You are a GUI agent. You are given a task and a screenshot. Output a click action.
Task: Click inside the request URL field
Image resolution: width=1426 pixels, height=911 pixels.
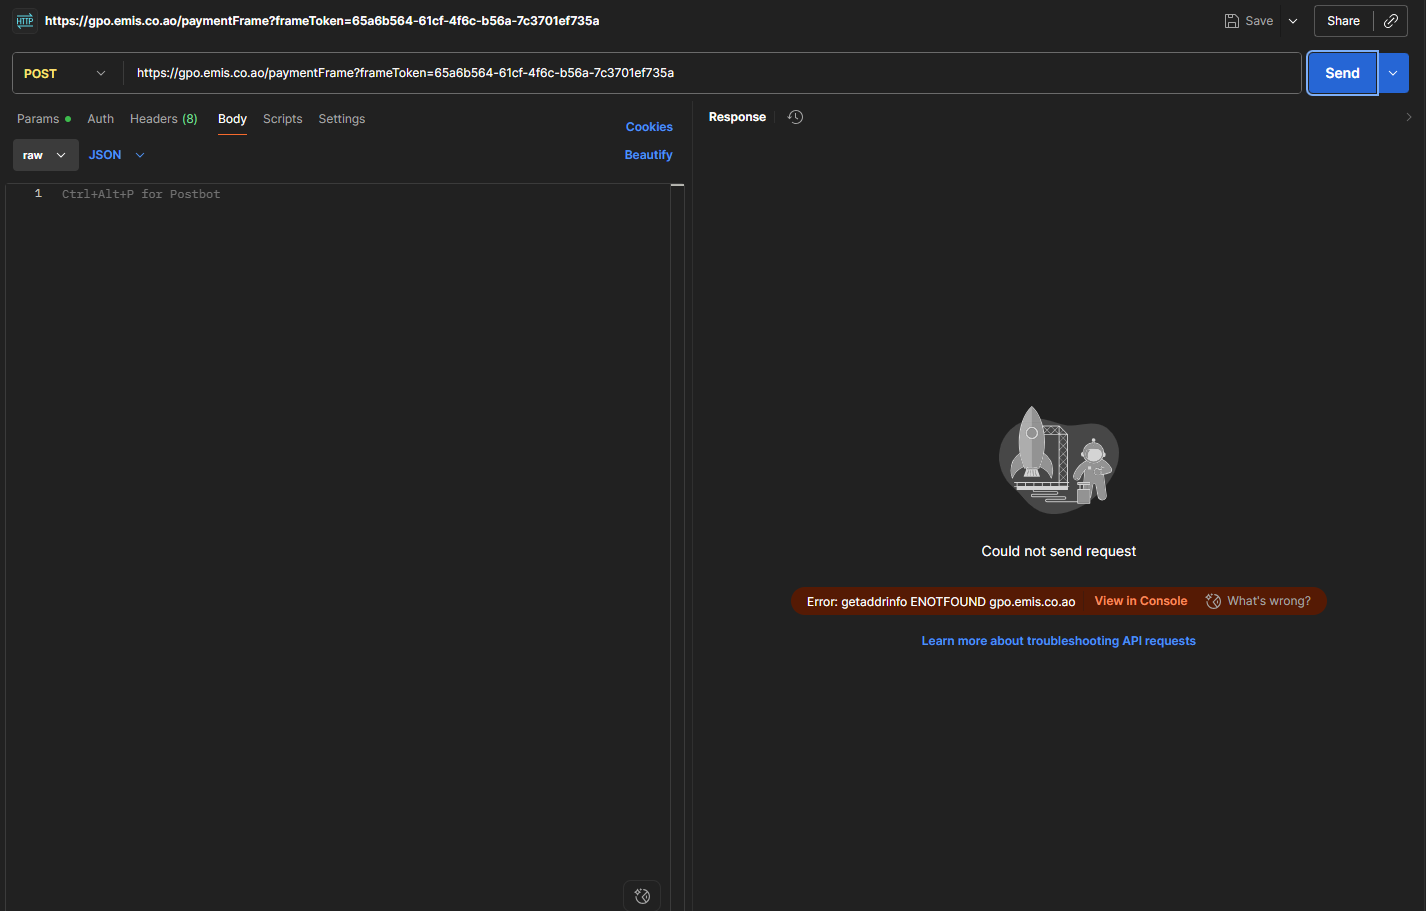700,73
